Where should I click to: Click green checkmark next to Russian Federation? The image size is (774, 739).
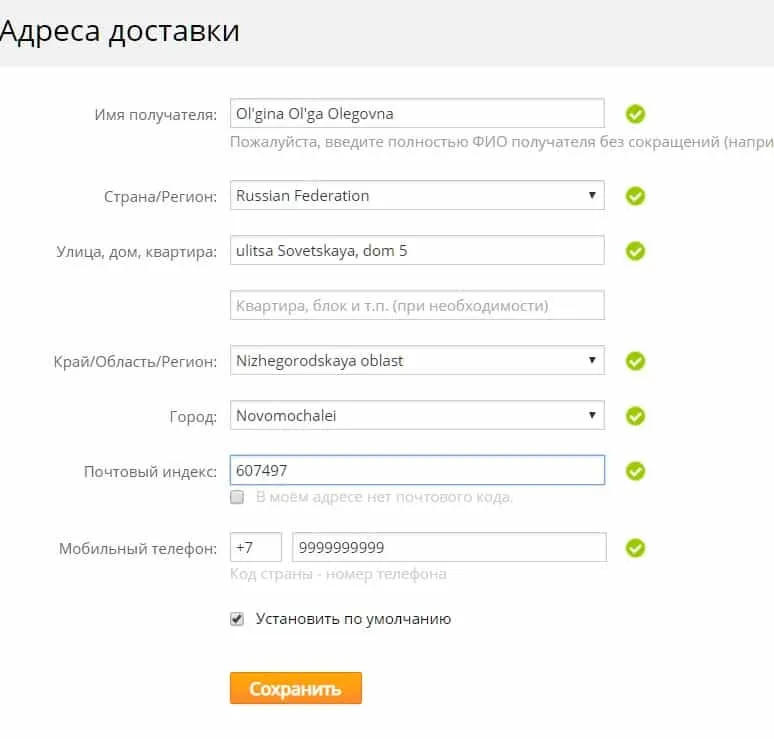click(x=635, y=196)
